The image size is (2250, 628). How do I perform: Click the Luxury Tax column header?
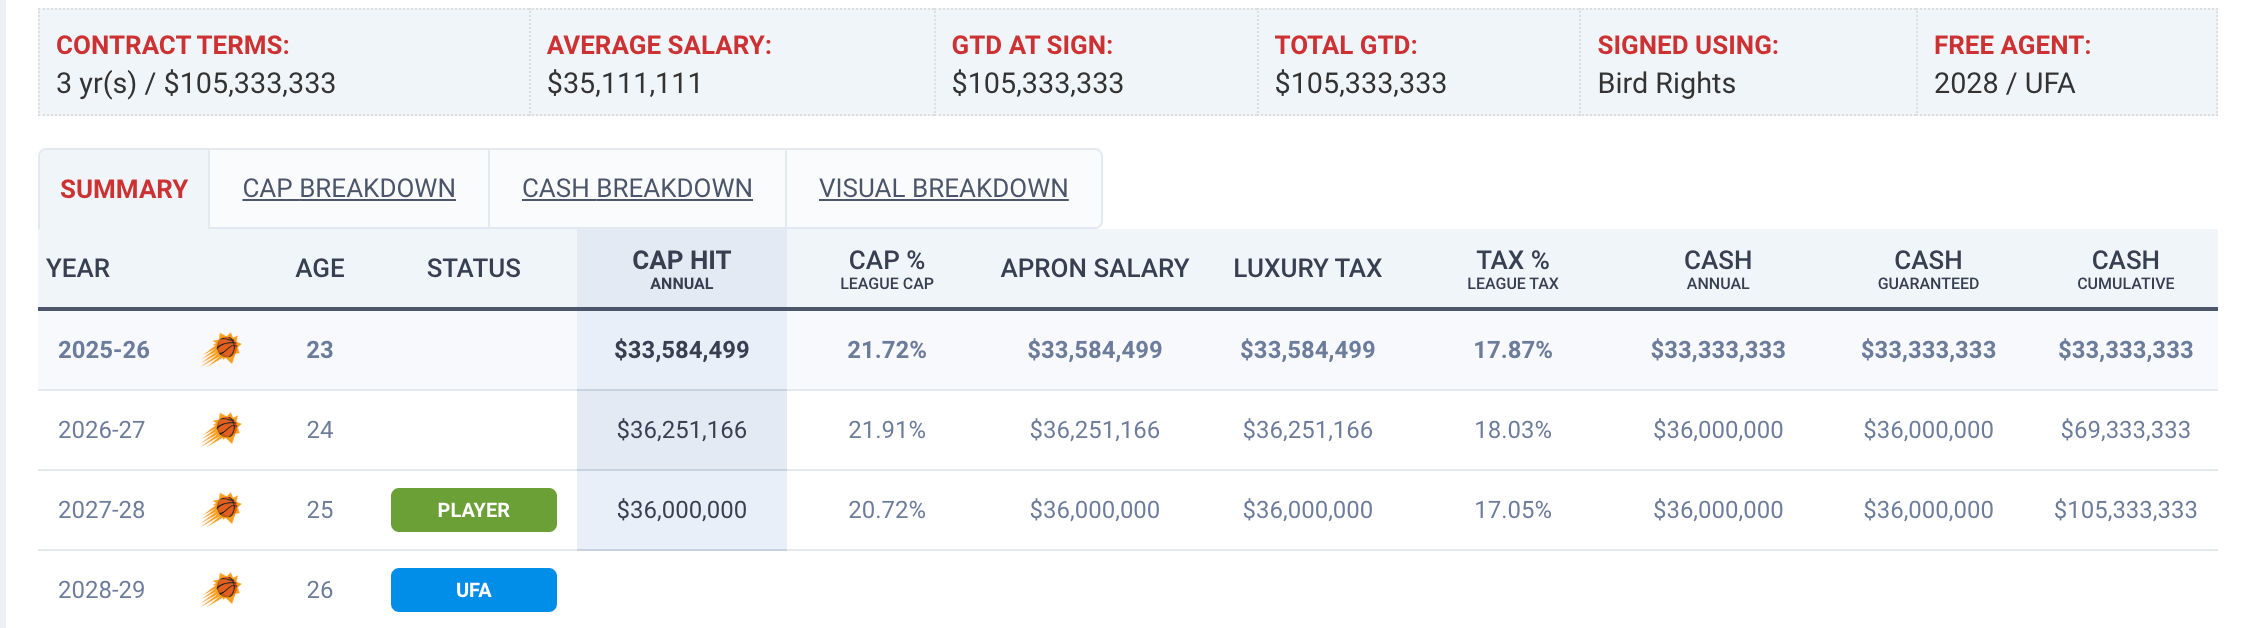(1307, 268)
